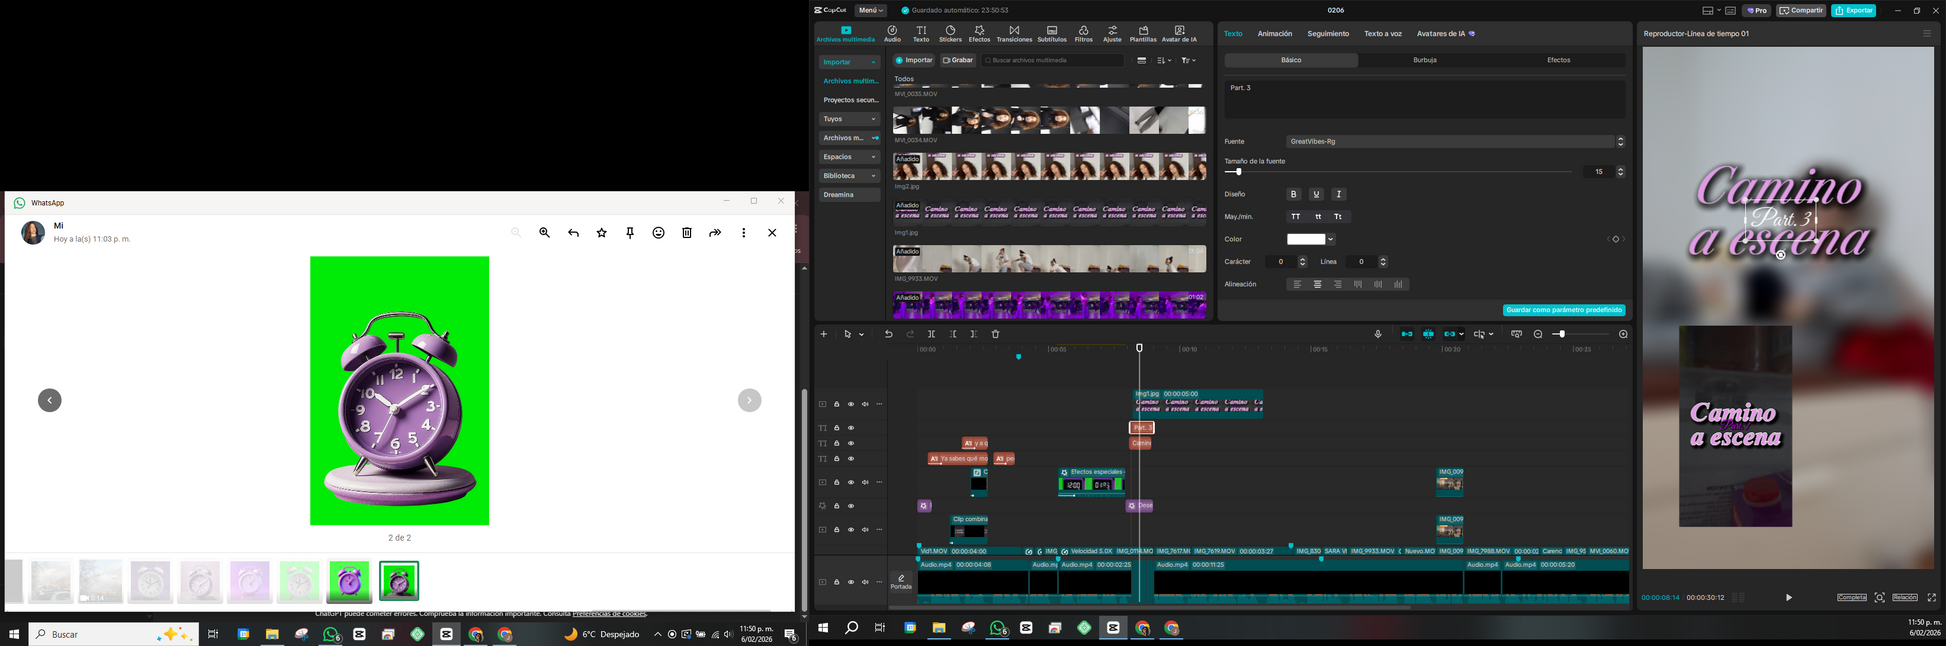This screenshot has height=646, width=1946.
Task: Click the zoom-in magnifier in WhatsApp viewer
Action: (544, 232)
